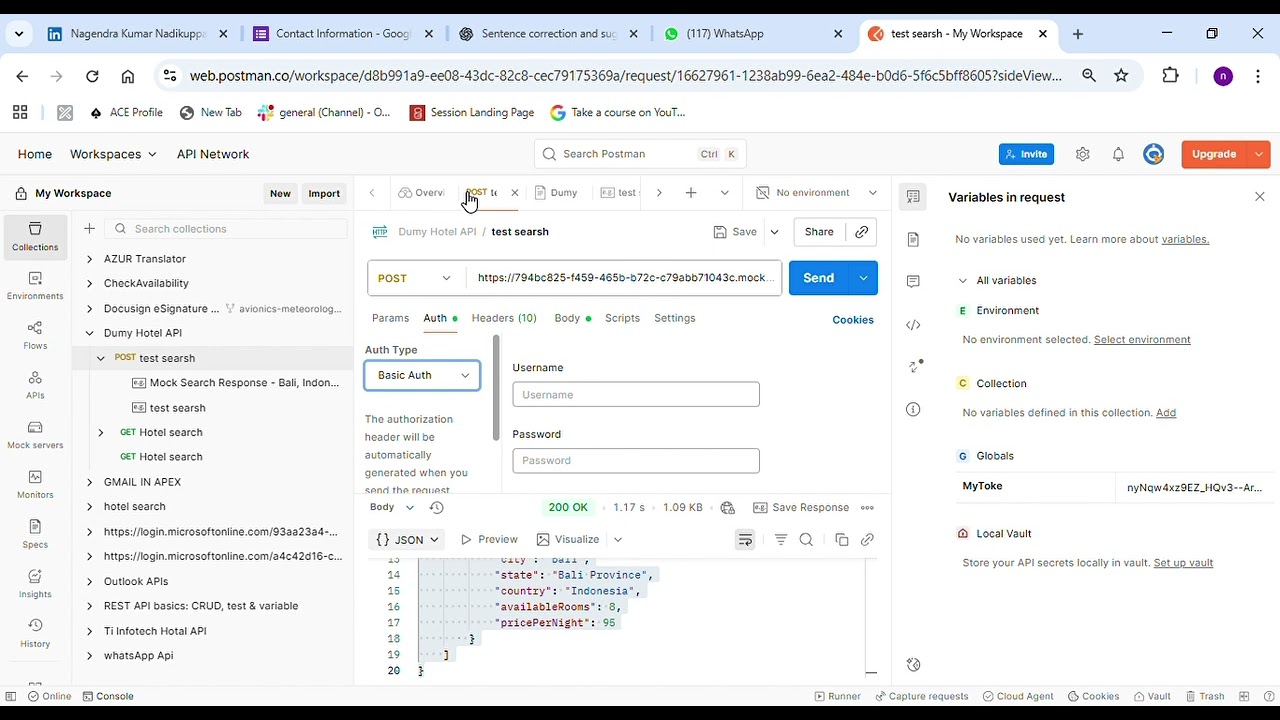Switch to the Body request tab
The image size is (1280, 720).
tap(572, 318)
